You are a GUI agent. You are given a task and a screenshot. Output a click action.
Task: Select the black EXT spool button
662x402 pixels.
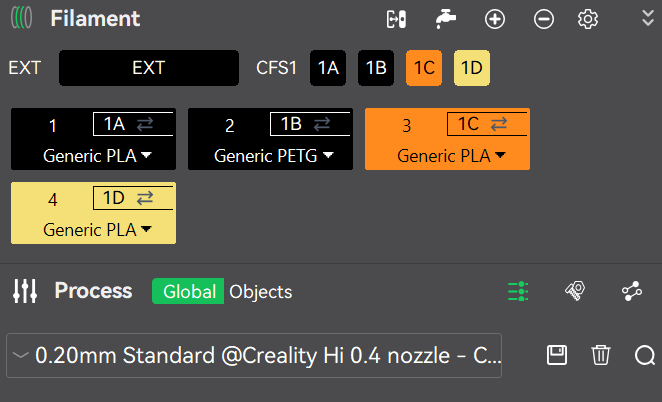coord(149,68)
